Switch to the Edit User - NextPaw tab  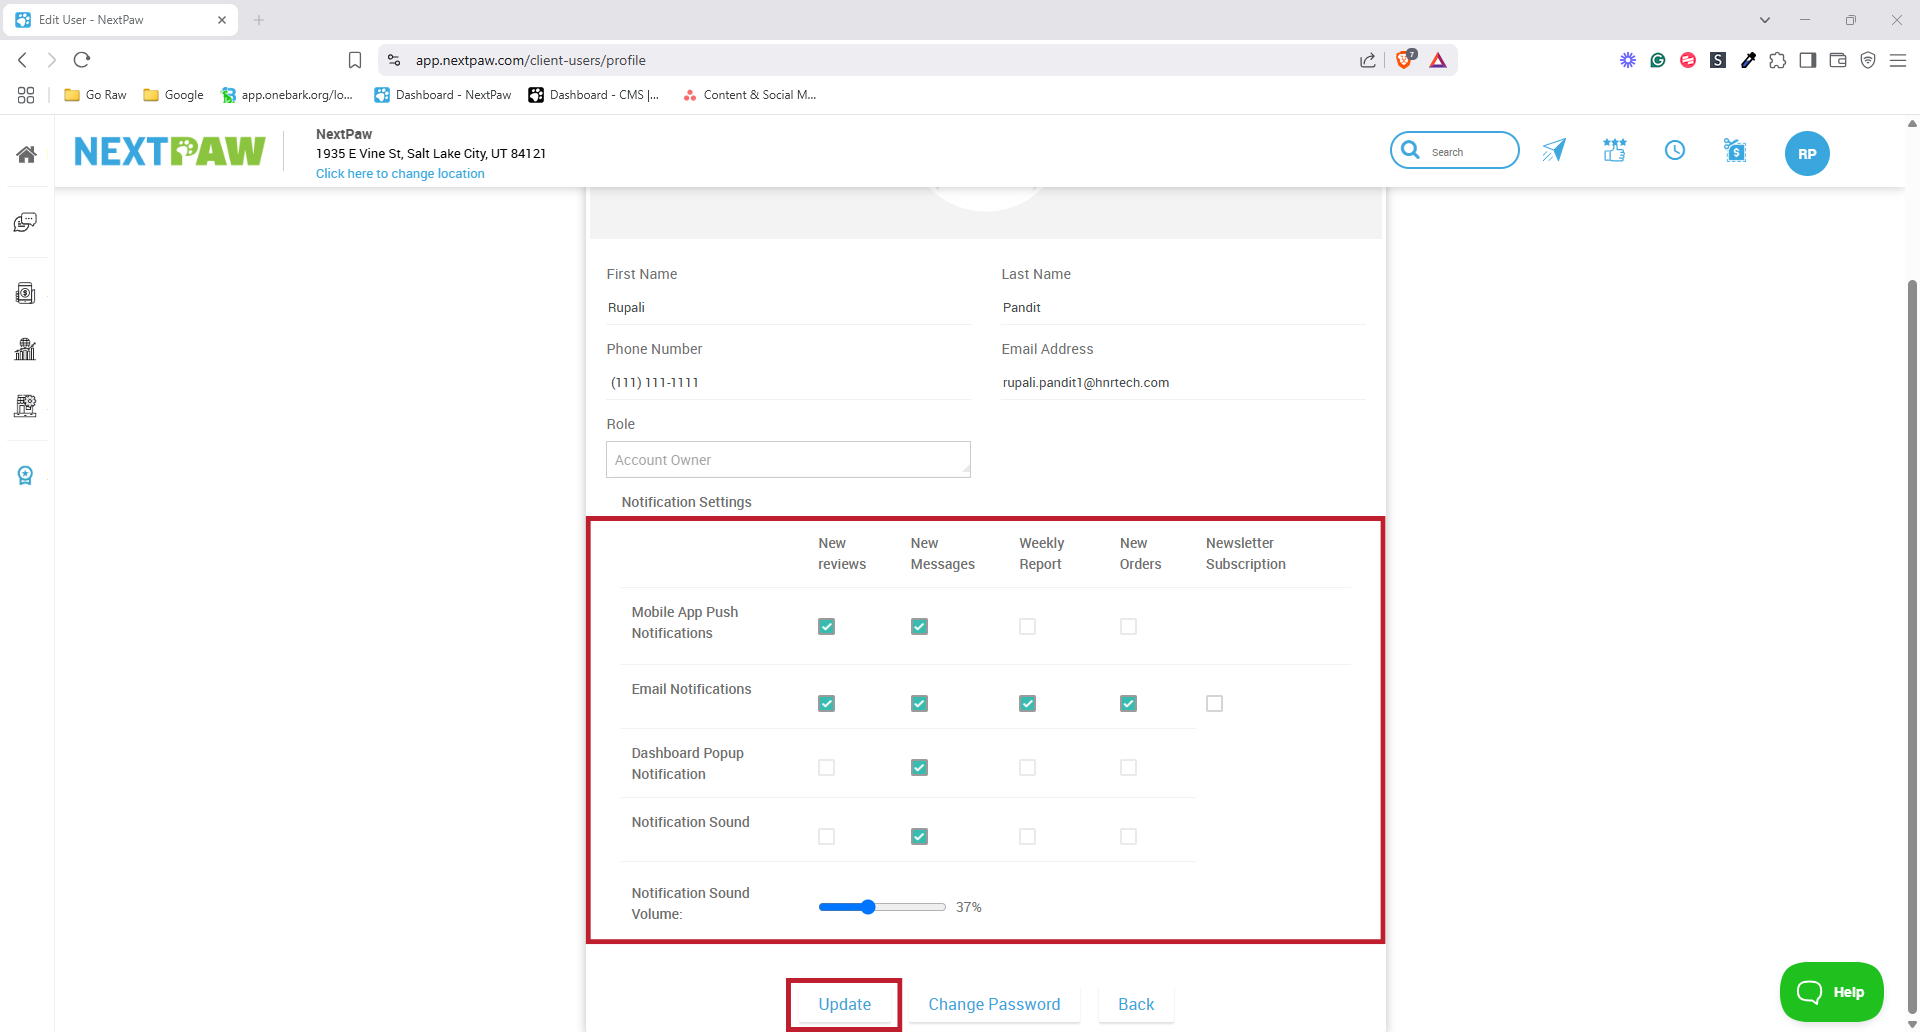120,20
